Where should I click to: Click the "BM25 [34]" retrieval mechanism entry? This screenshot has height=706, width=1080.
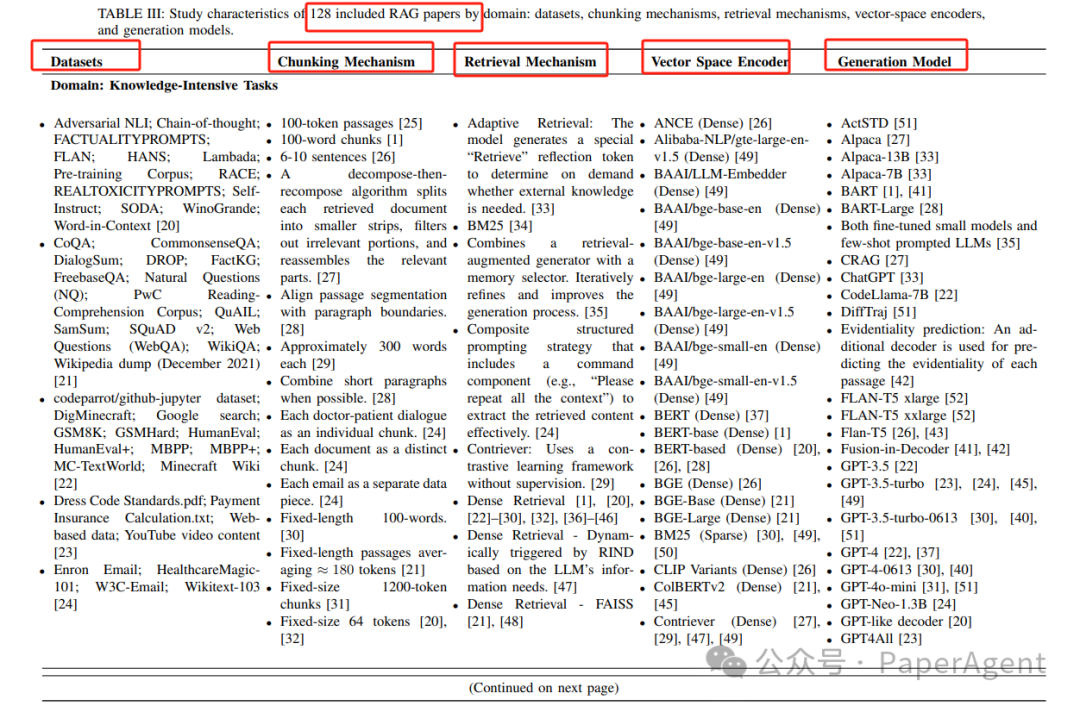[x=499, y=226]
